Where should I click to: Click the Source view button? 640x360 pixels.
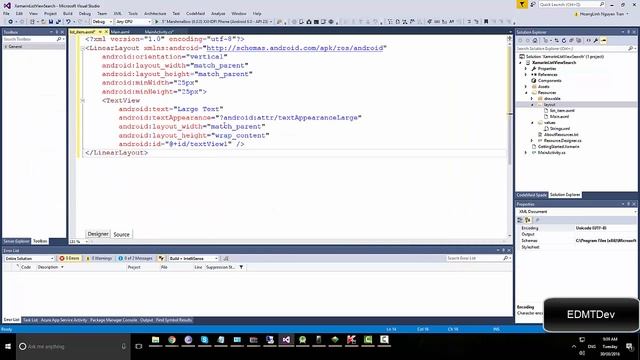click(121, 234)
